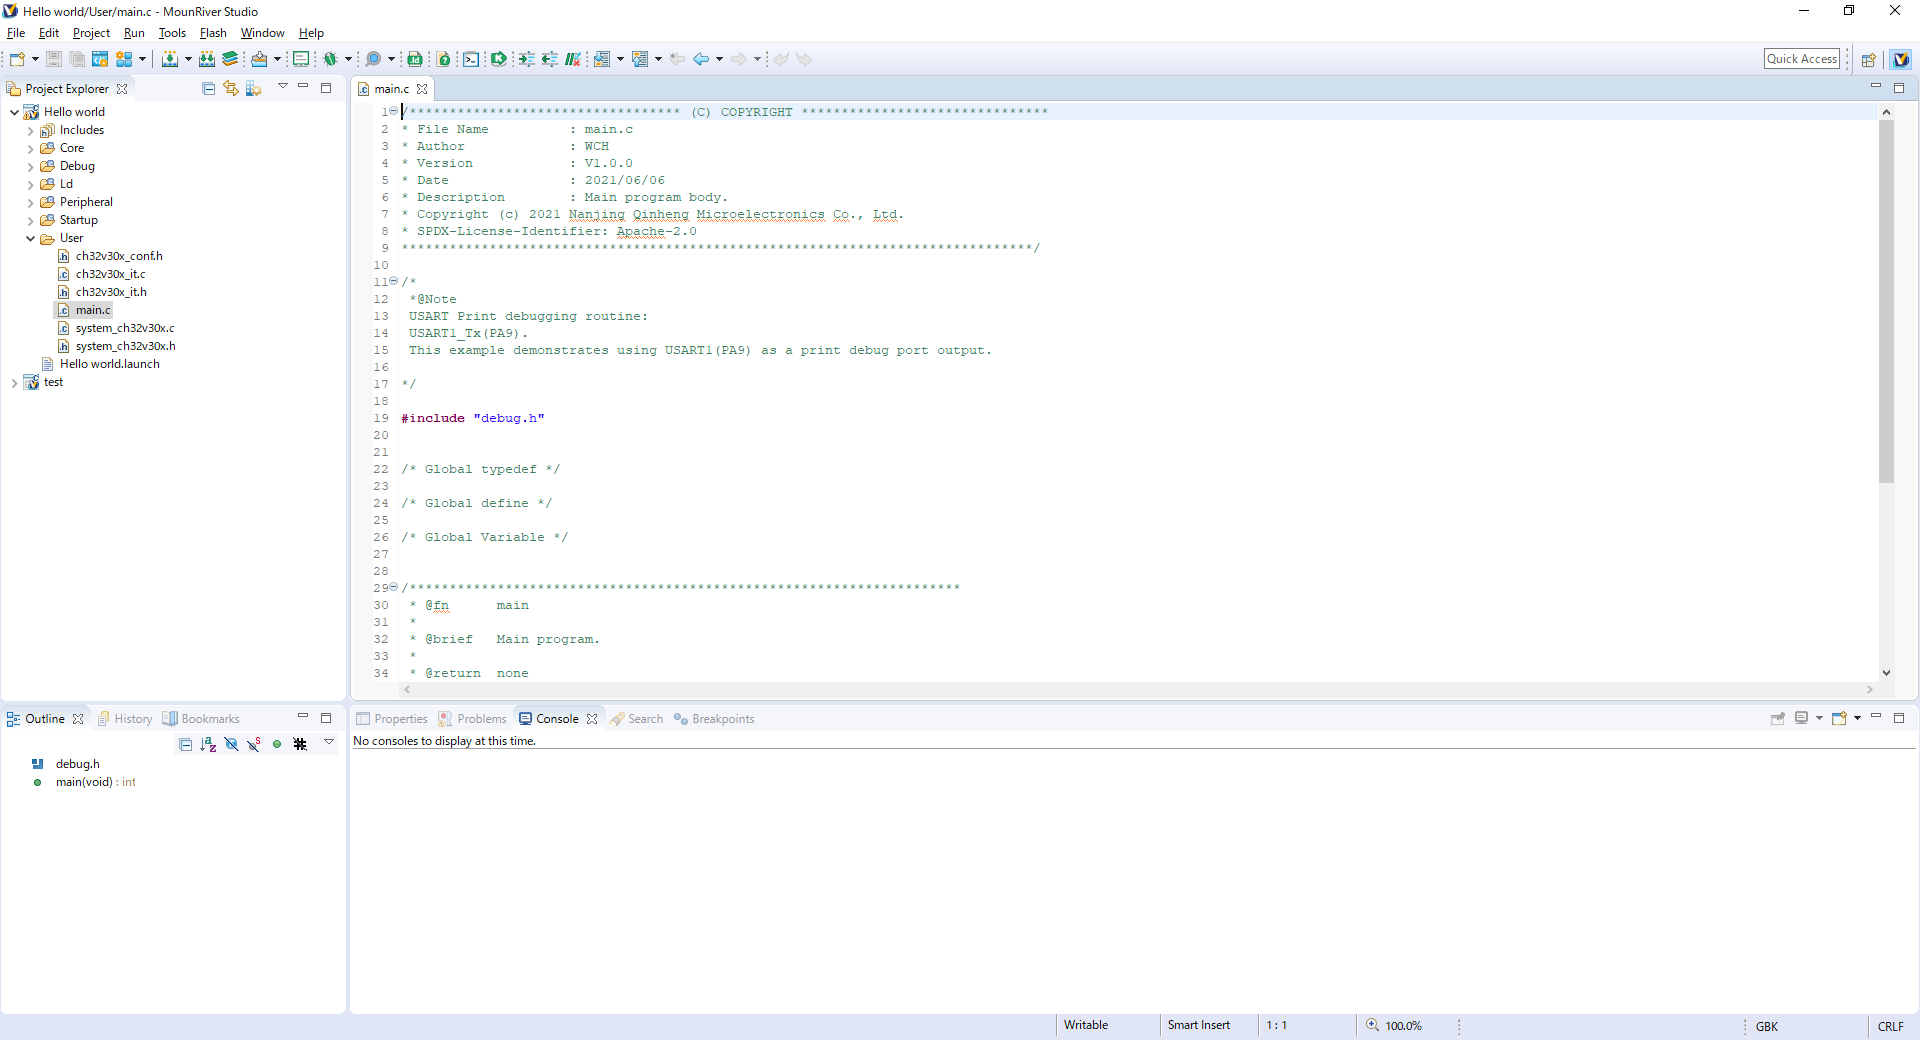Click the Shift Left indent toolbar icon
This screenshot has width=1920, height=1040.
[x=549, y=59]
